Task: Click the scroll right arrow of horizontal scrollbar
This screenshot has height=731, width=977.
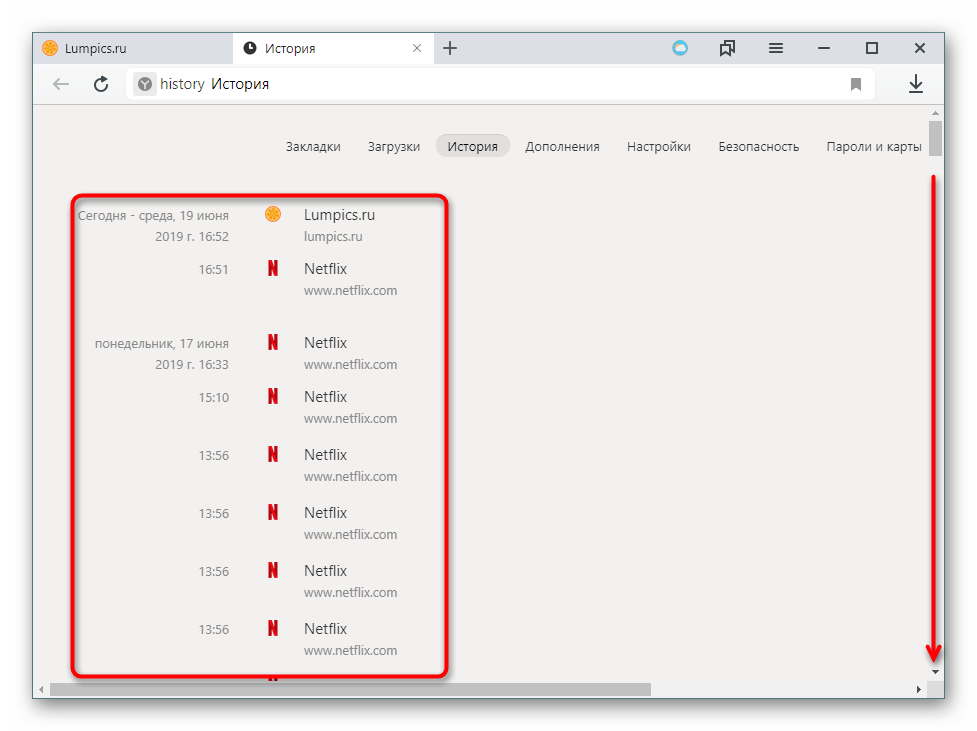Action: pos(918,689)
